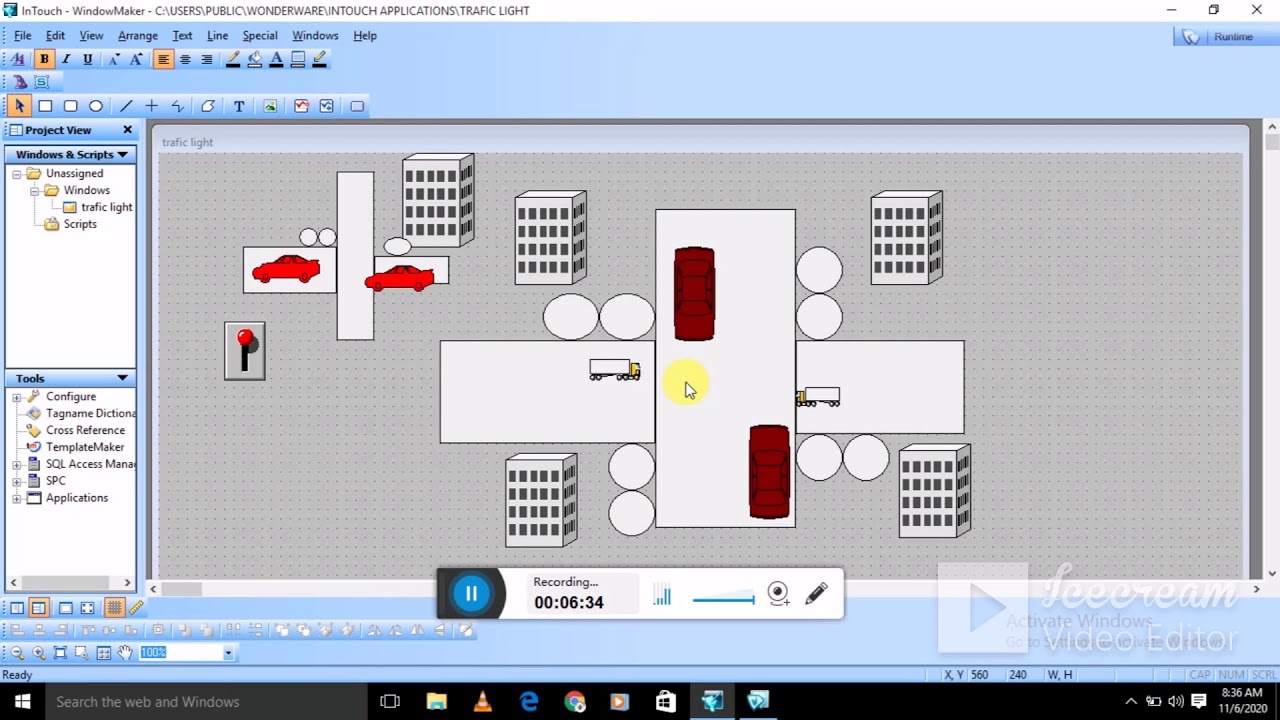This screenshot has height=720, width=1280.
Task: Expand the SPC tree node
Action: coord(17,481)
